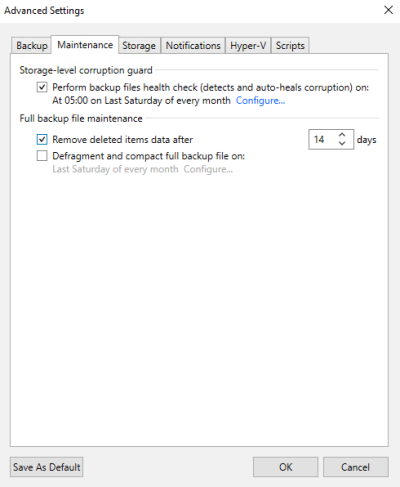The image size is (400, 487).
Task: Select the Maintenance tab
Action: 85,45
